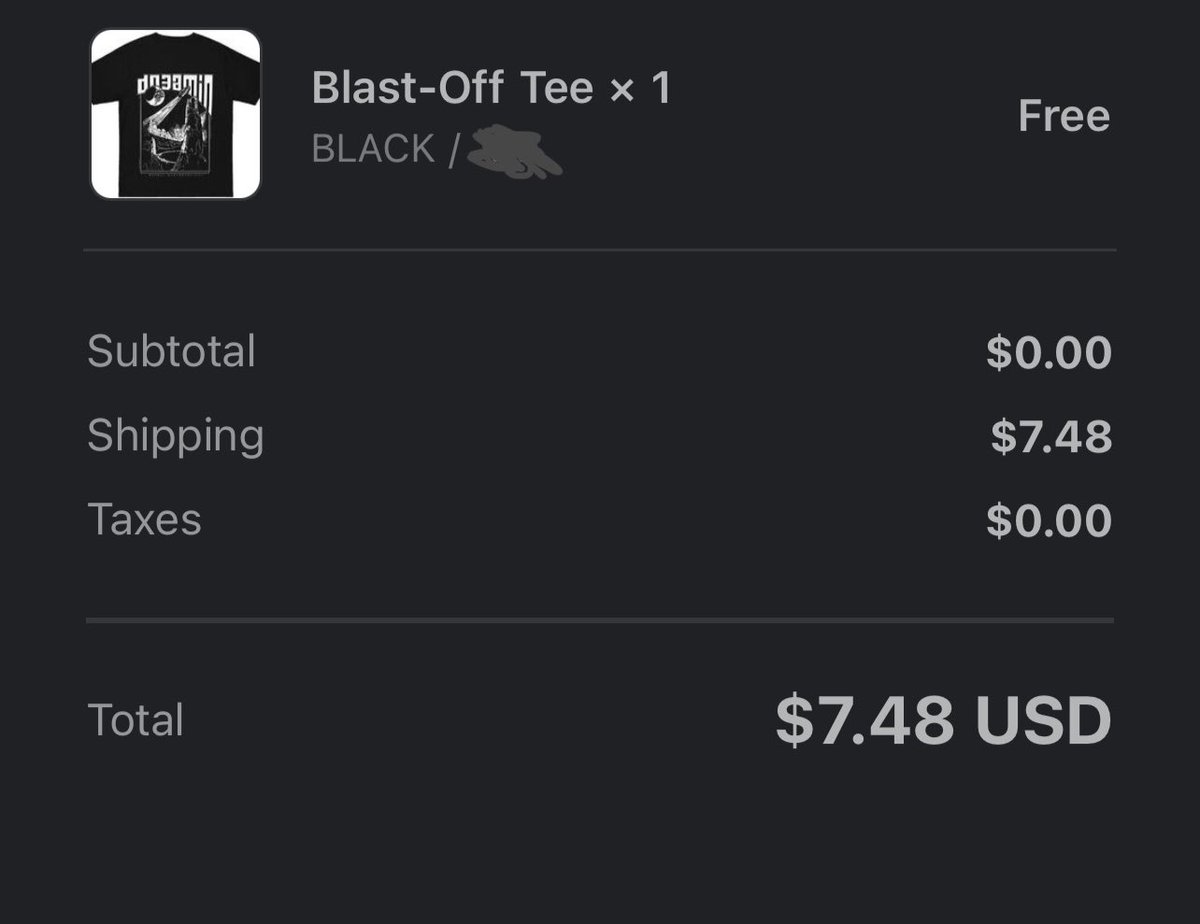Click the BLACK color variant label

coord(373,149)
